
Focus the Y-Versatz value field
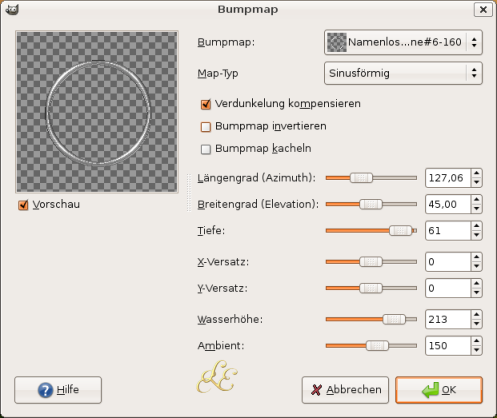(x=448, y=288)
